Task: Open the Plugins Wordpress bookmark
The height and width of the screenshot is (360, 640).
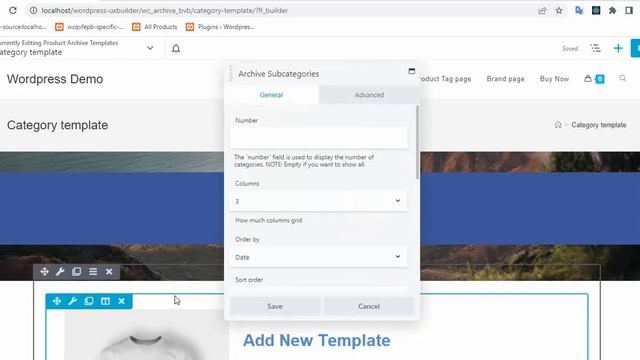Action: pyautogui.click(x=220, y=27)
